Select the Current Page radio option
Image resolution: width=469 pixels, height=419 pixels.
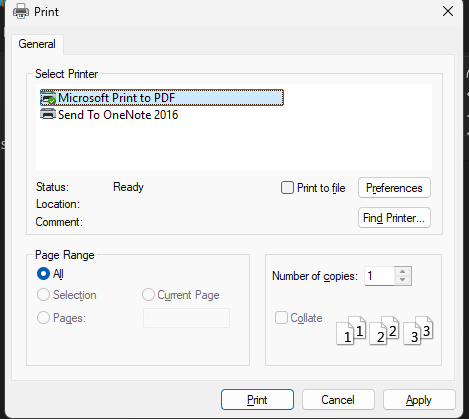tap(148, 295)
